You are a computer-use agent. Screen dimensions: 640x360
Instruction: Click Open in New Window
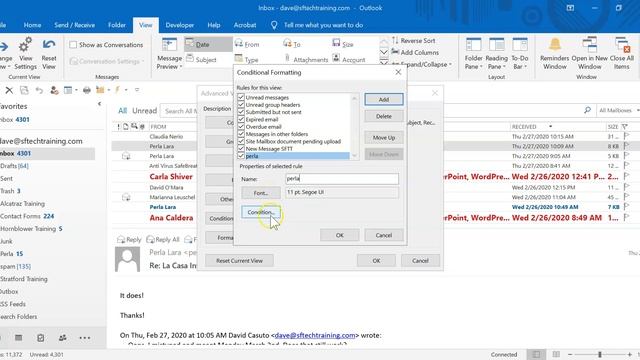589,53
